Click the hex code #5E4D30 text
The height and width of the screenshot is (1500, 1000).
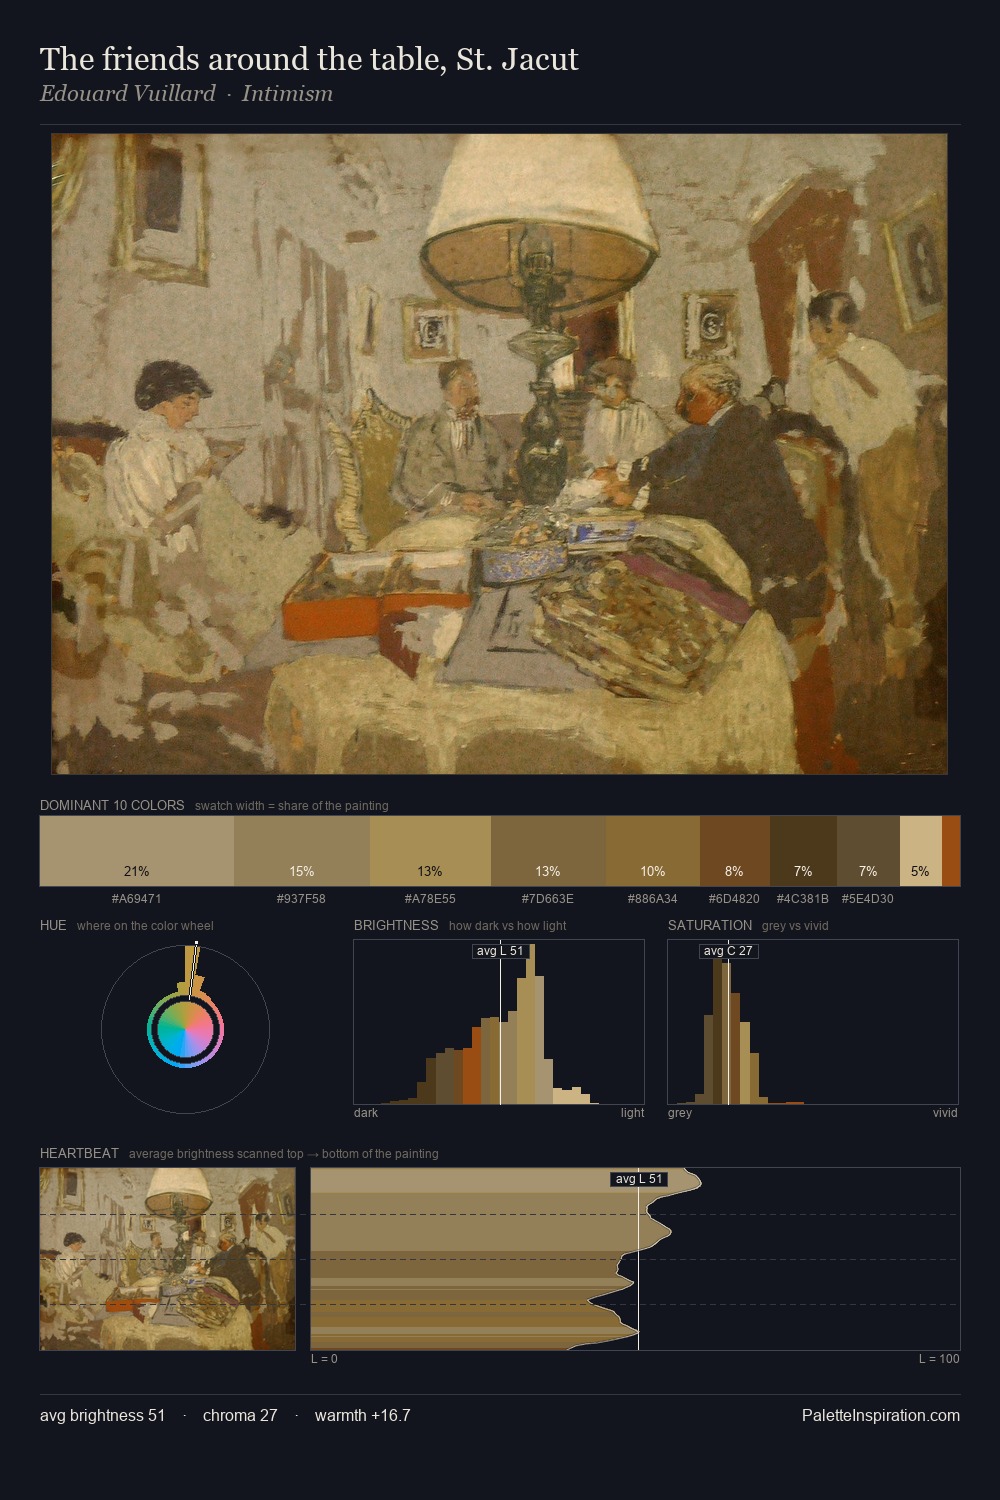click(868, 899)
